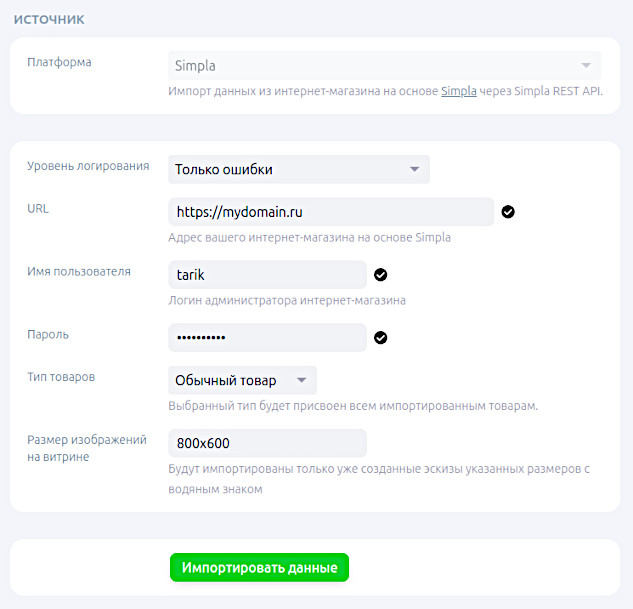Screen dimensions: 633x609
Task: Click the checkmark icon next to username tarik
Action: 380,275
